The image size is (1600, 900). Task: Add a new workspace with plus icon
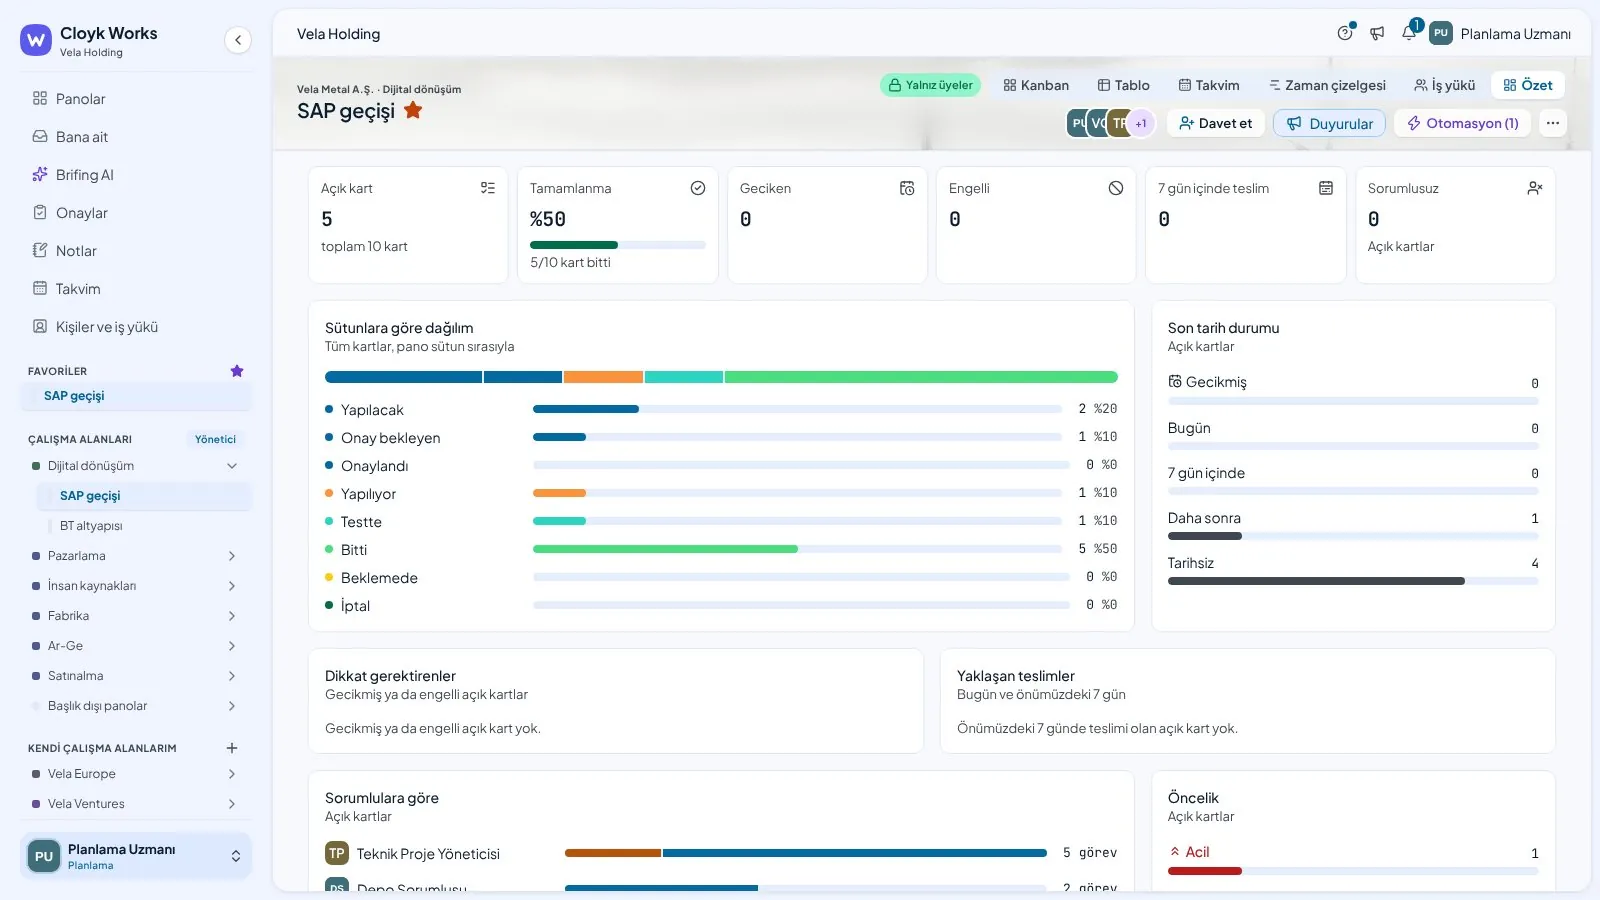[x=232, y=748]
